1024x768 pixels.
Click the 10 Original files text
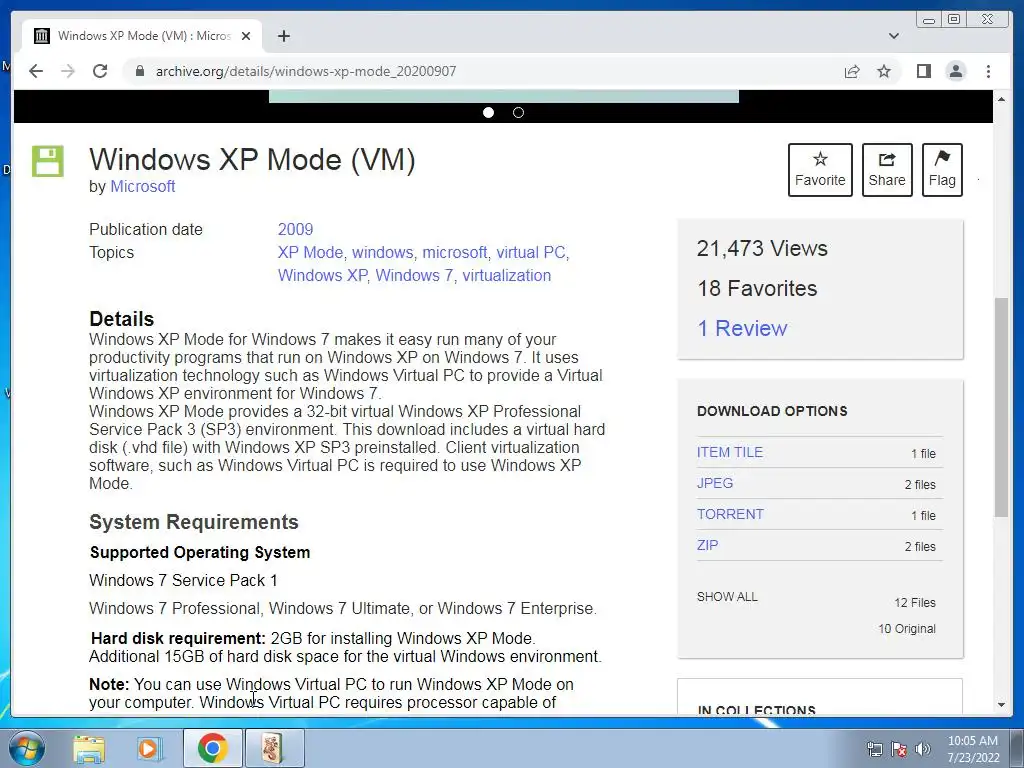coord(906,628)
